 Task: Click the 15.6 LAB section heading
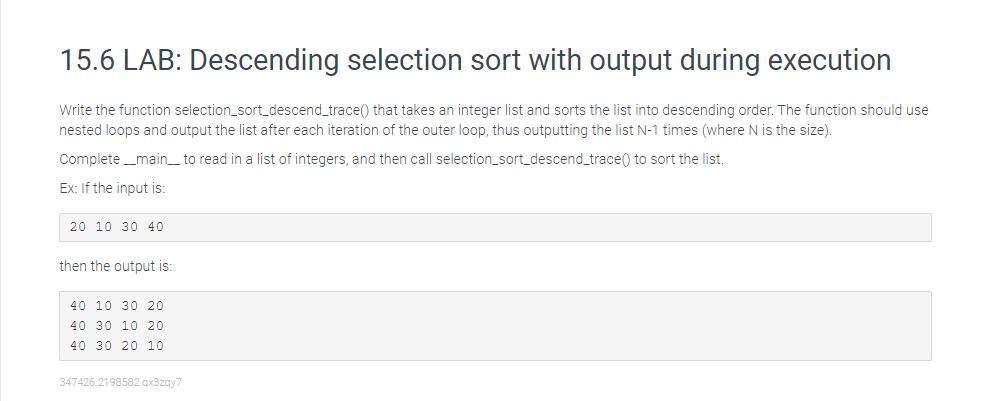coord(475,61)
